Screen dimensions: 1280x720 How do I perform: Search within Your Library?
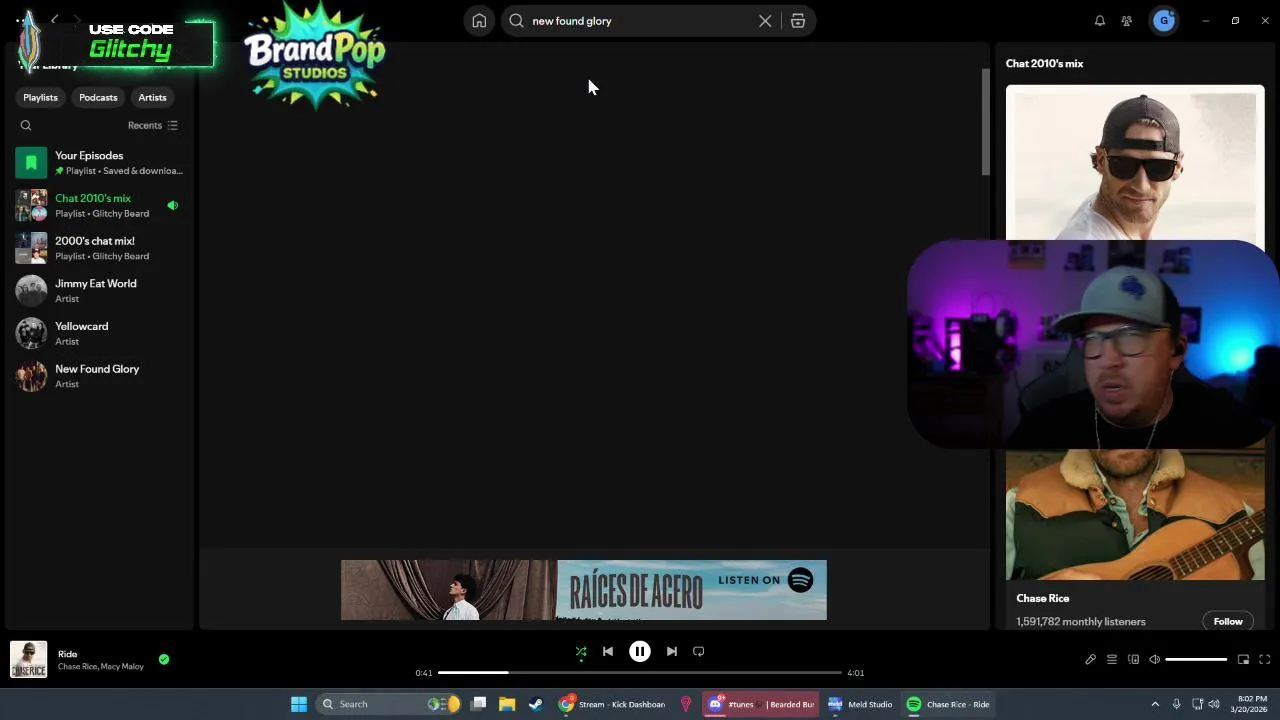(x=26, y=125)
